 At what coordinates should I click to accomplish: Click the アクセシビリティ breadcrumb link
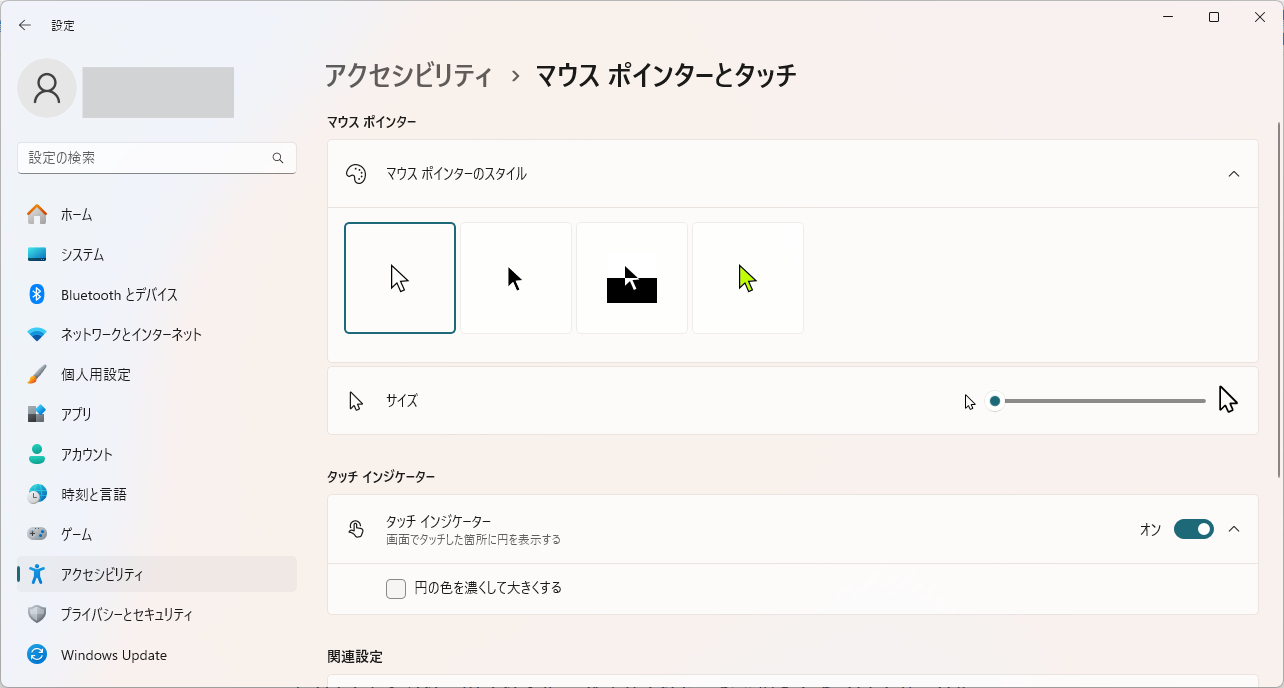pyautogui.click(x=410, y=74)
